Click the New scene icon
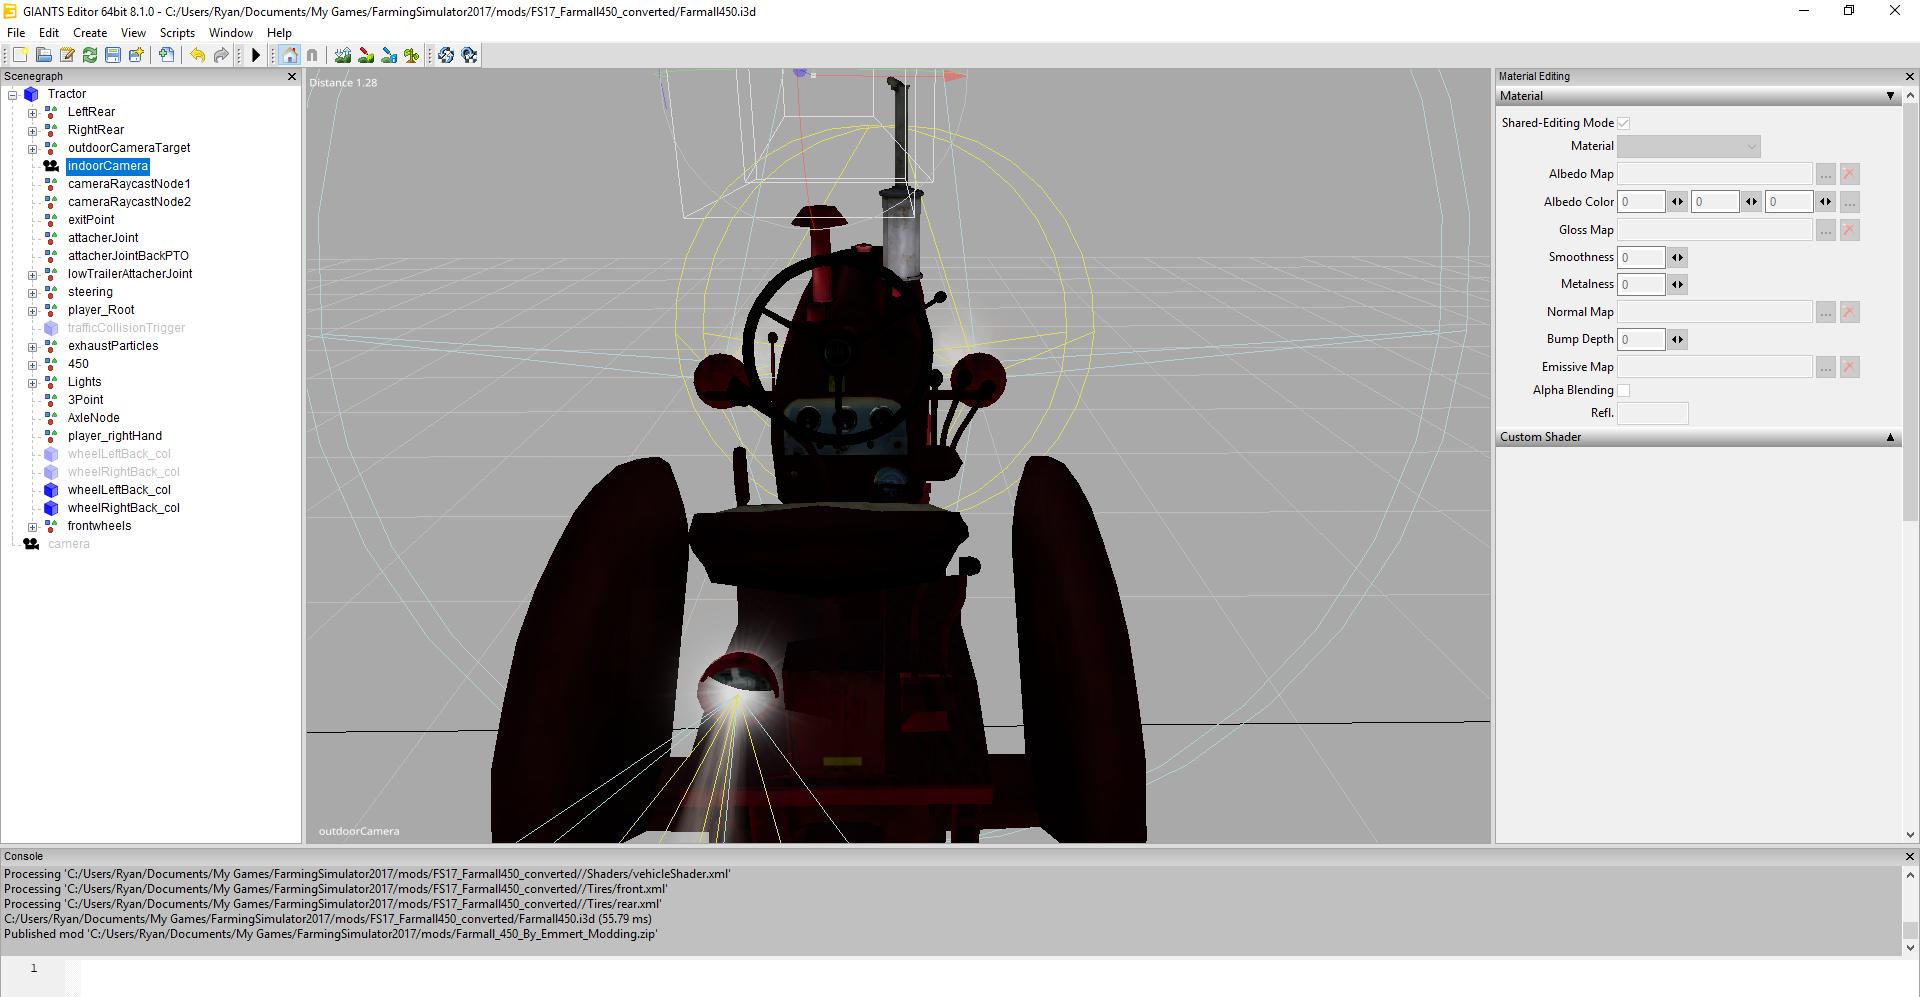 point(20,55)
